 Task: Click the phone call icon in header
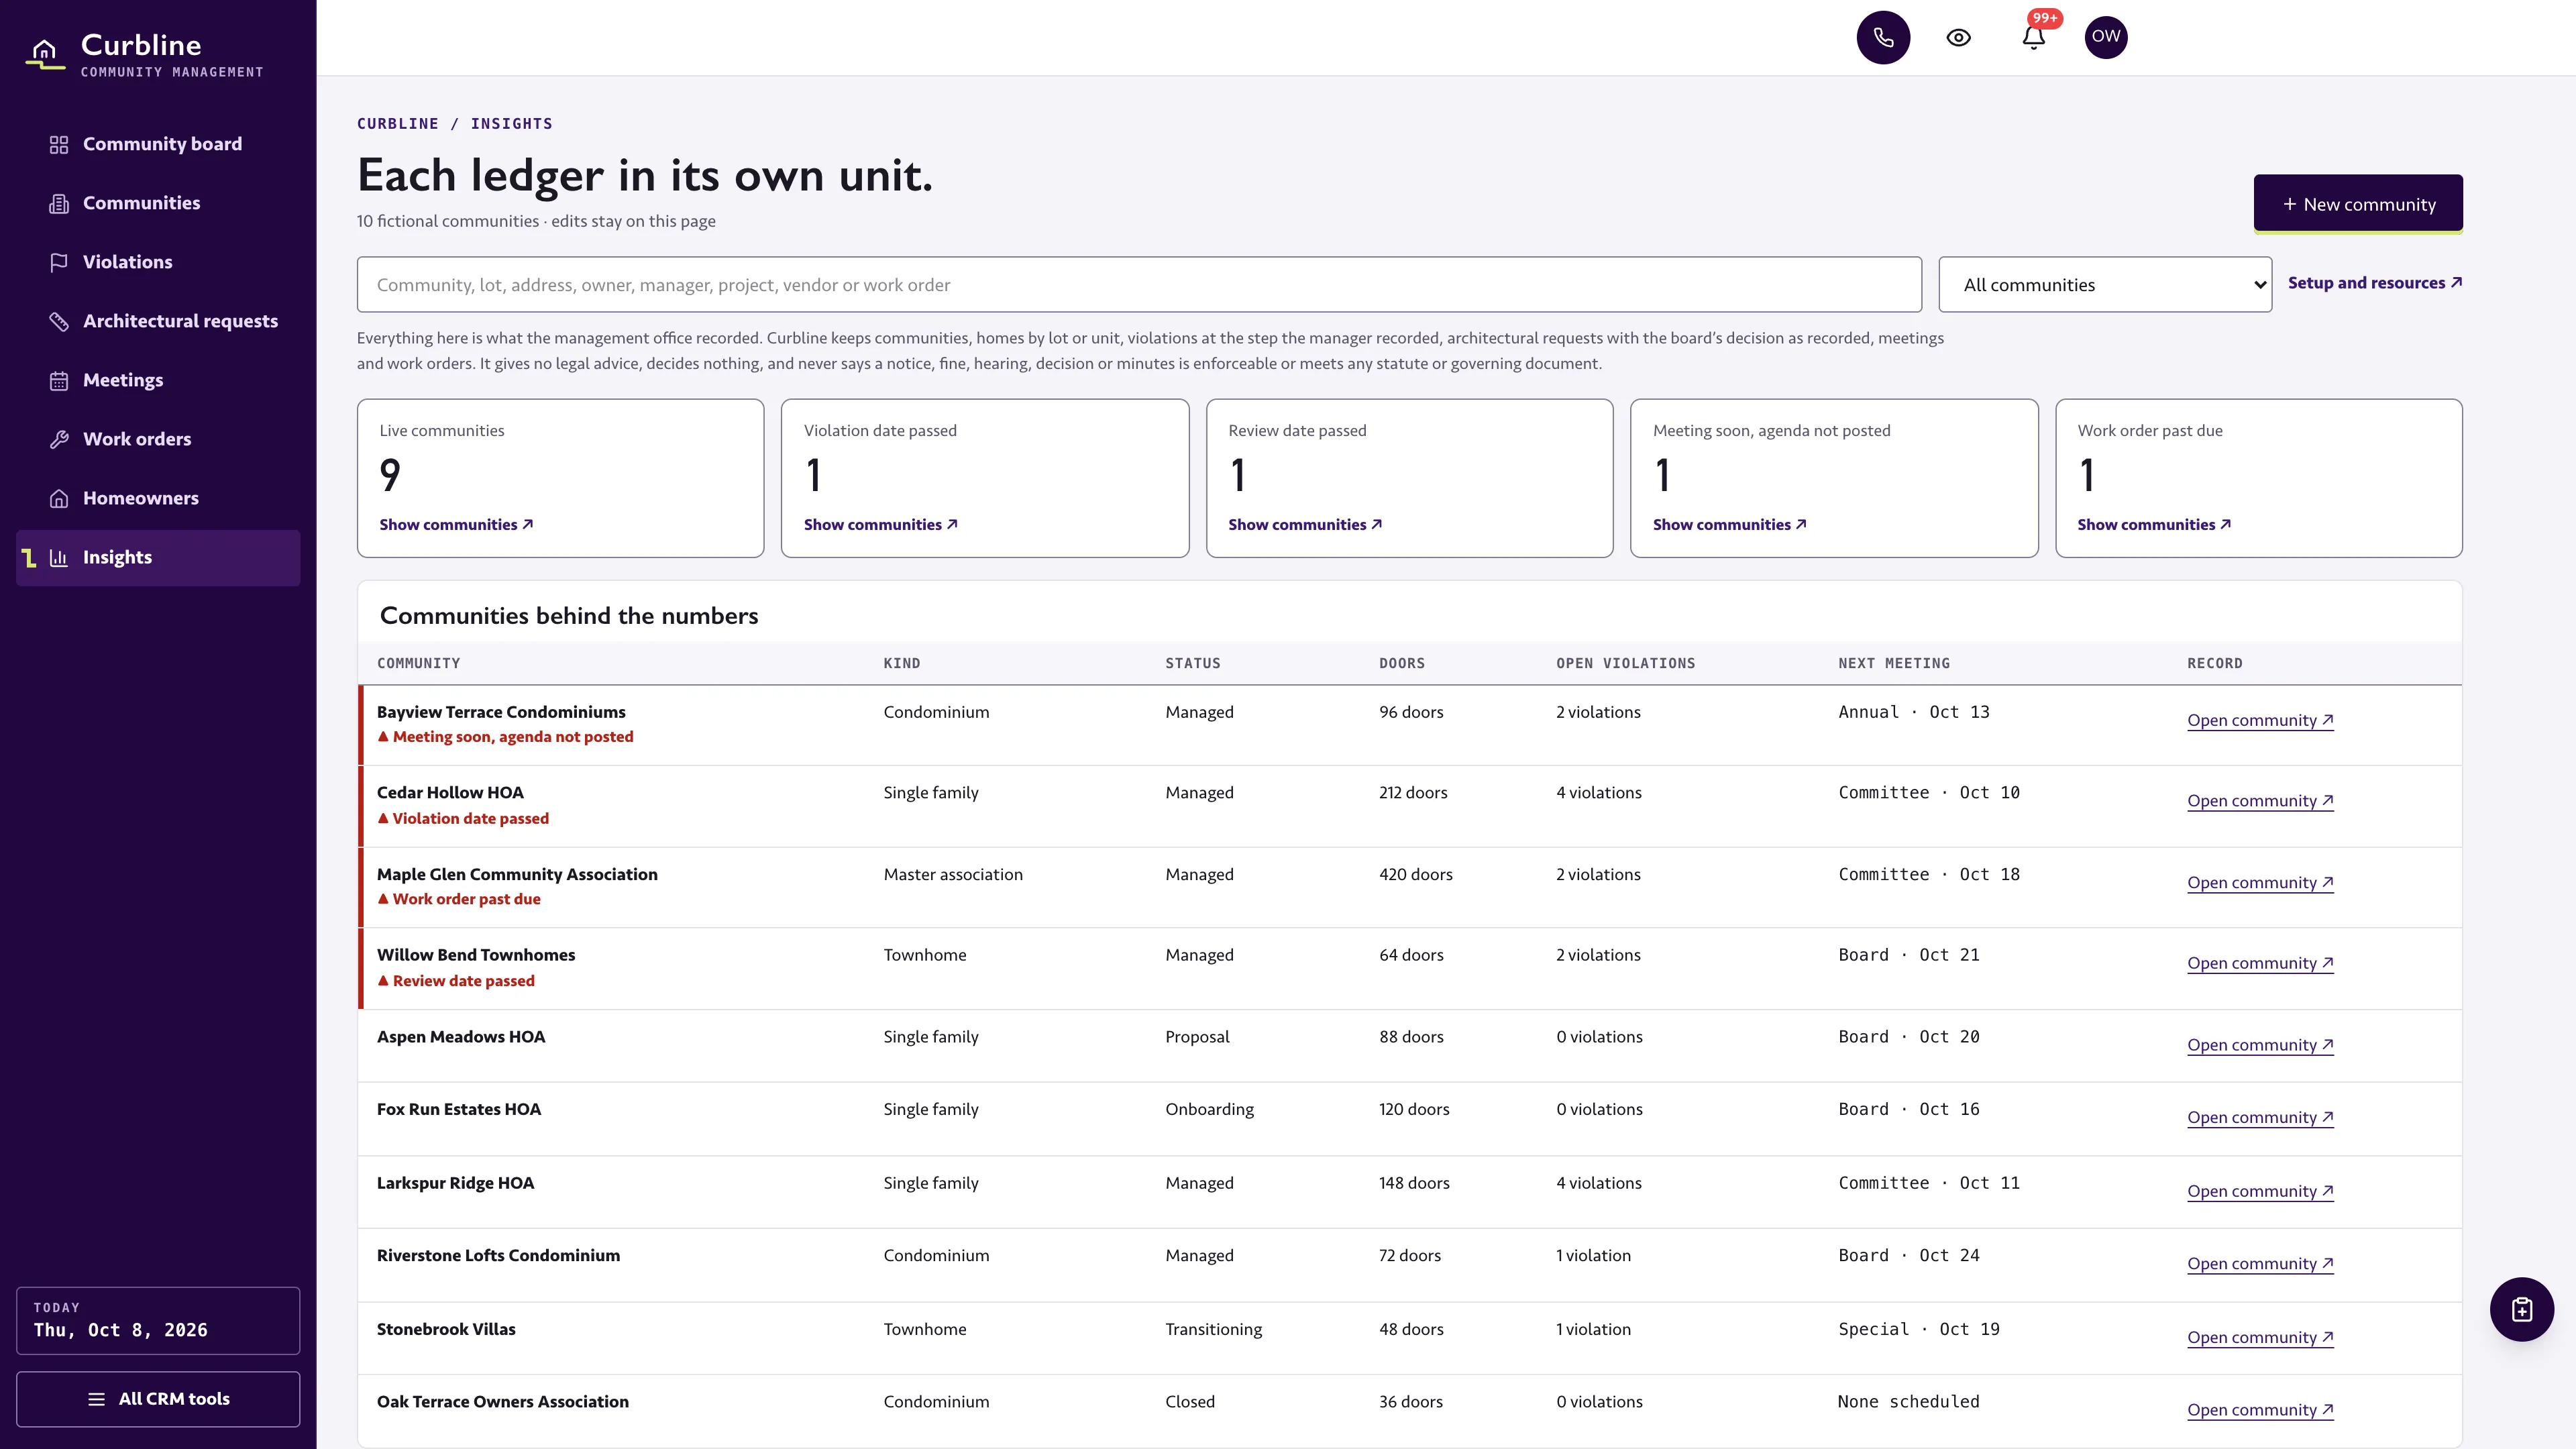[1883, 37]
